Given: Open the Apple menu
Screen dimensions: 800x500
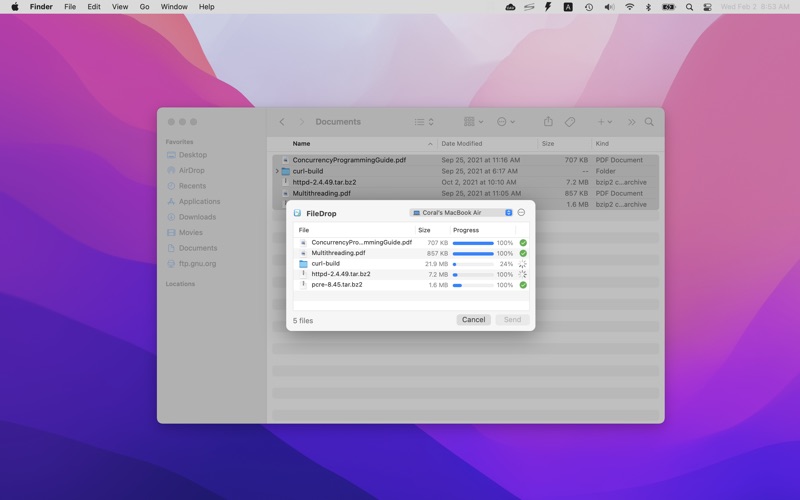Looking at the screenshot, I should click(15, 7).
